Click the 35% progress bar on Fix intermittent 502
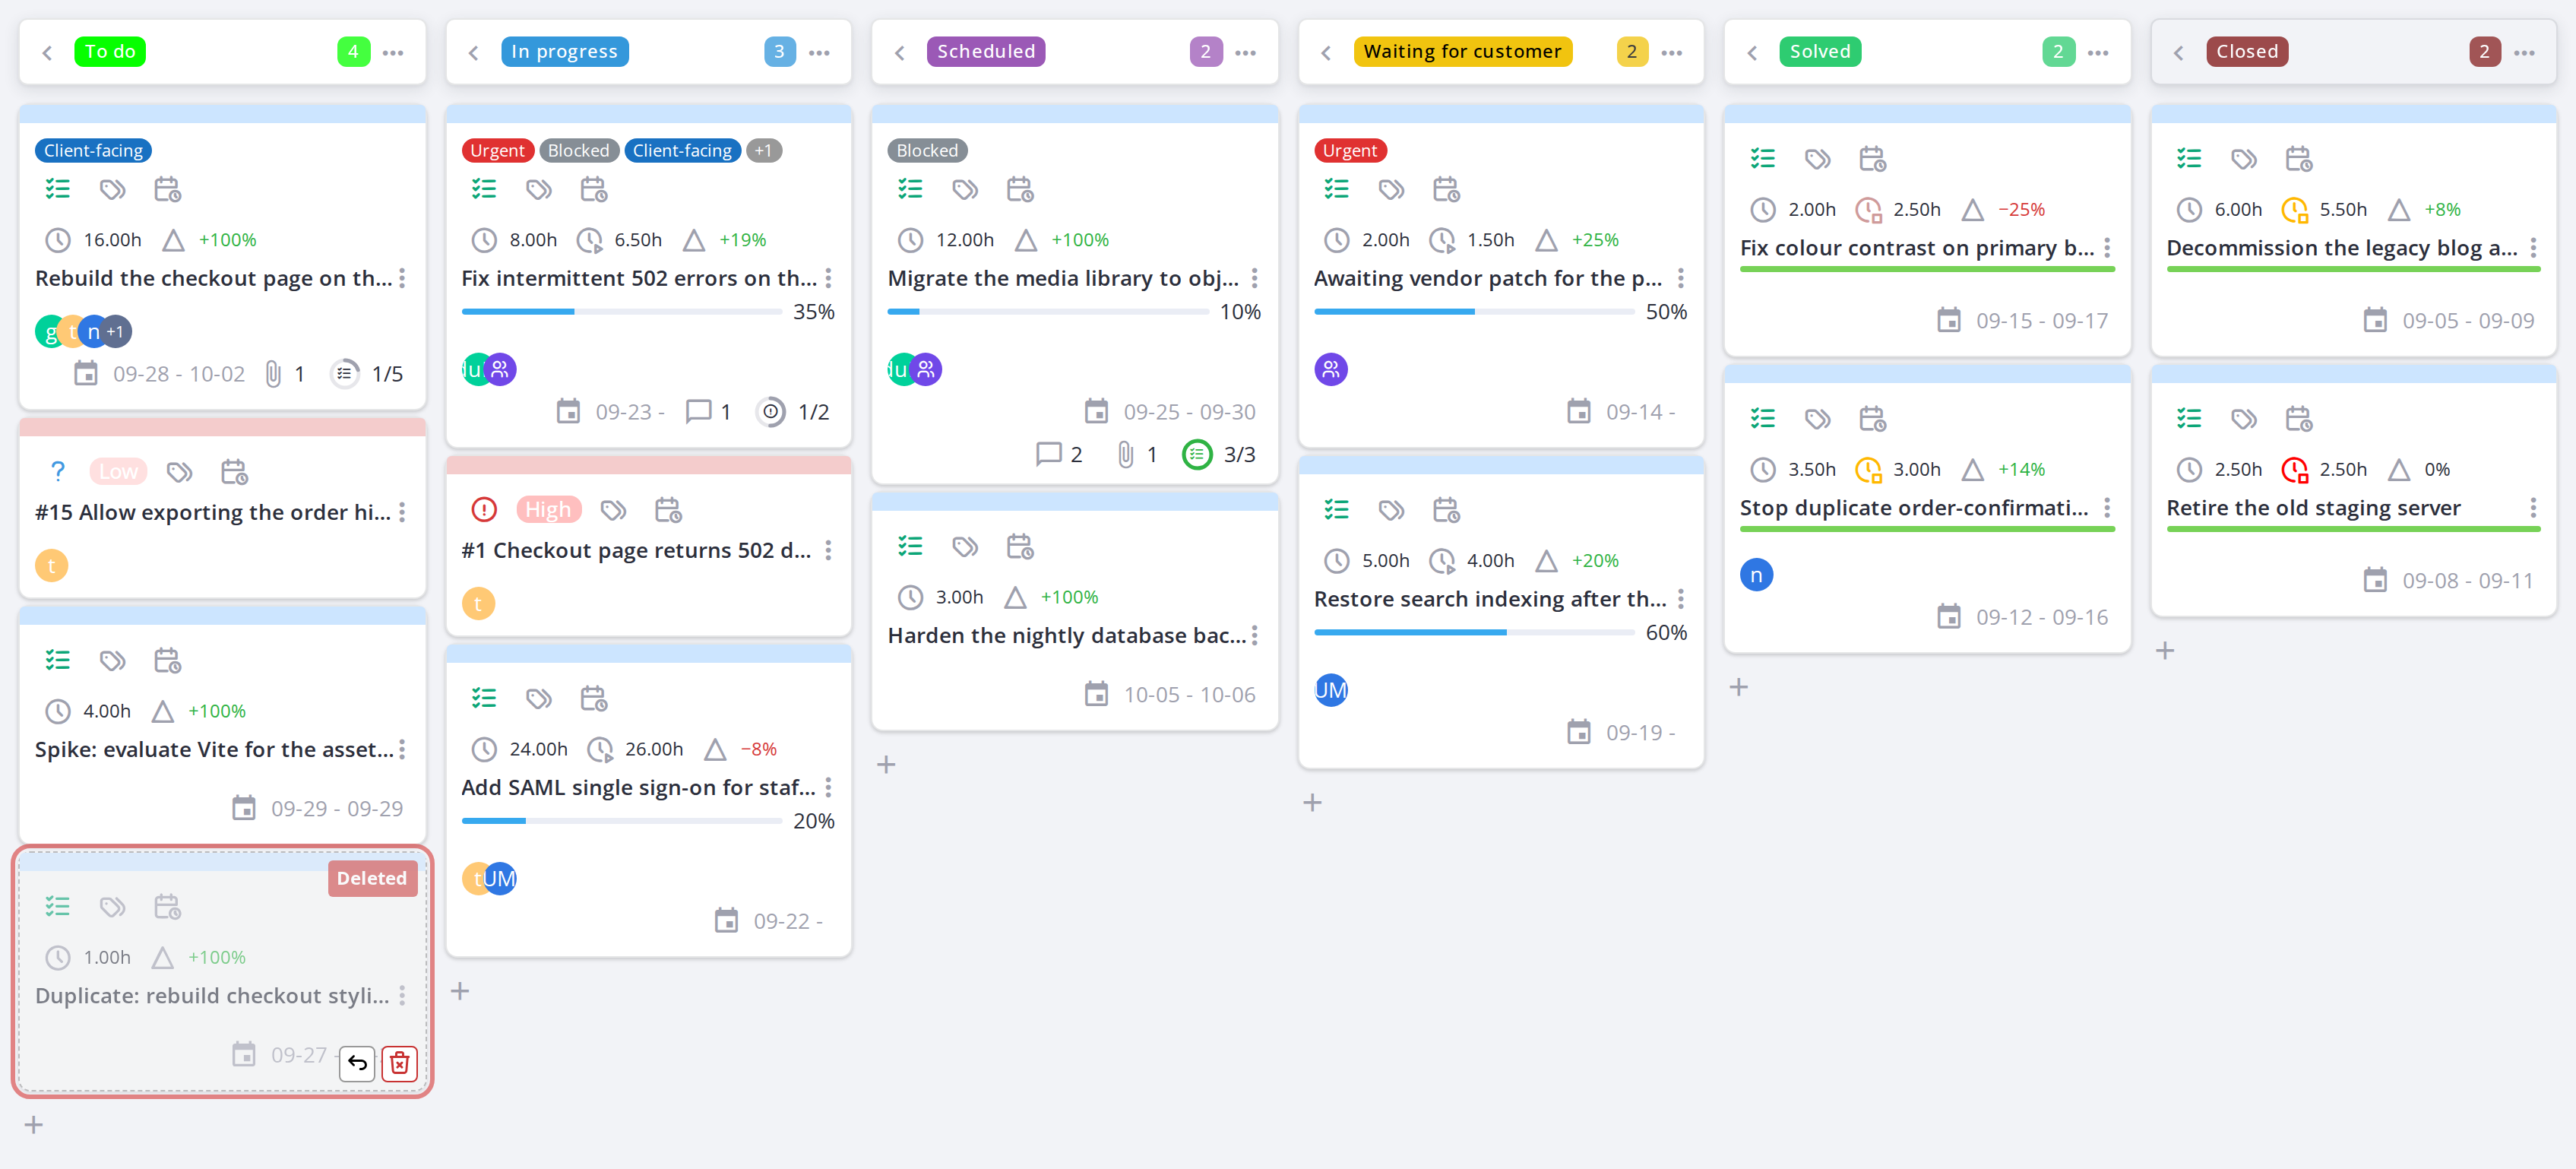This screenshot has width=2576, height=1169. pyautogui.click(x=622, y=312)
